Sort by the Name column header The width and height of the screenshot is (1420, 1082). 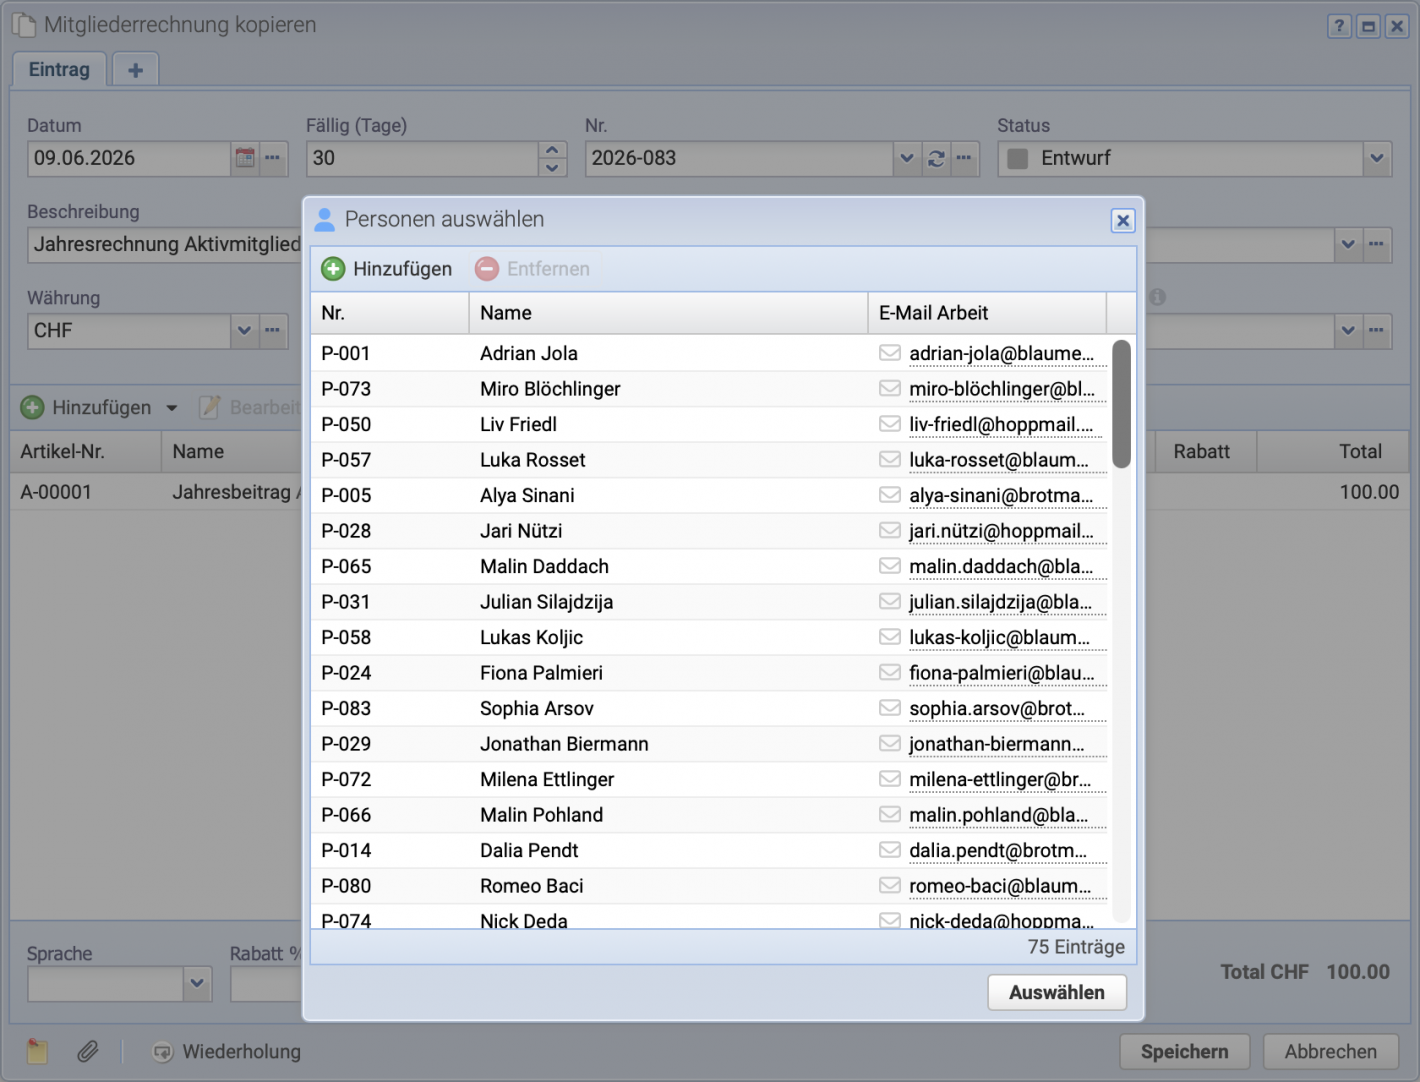point(668,313)
